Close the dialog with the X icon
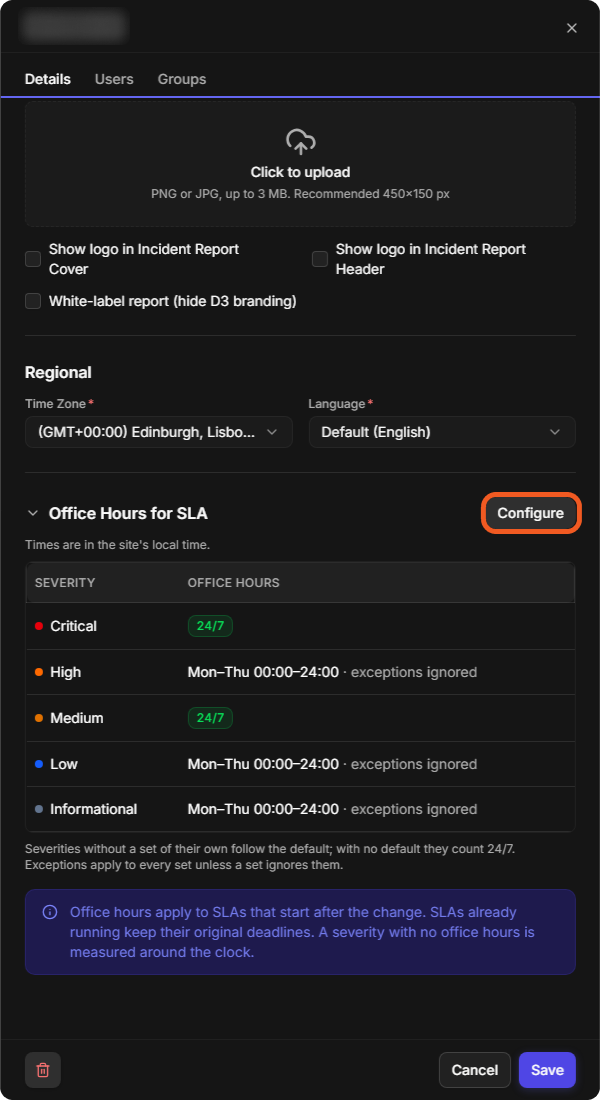 pyautogui.click(x=572, y=28)
